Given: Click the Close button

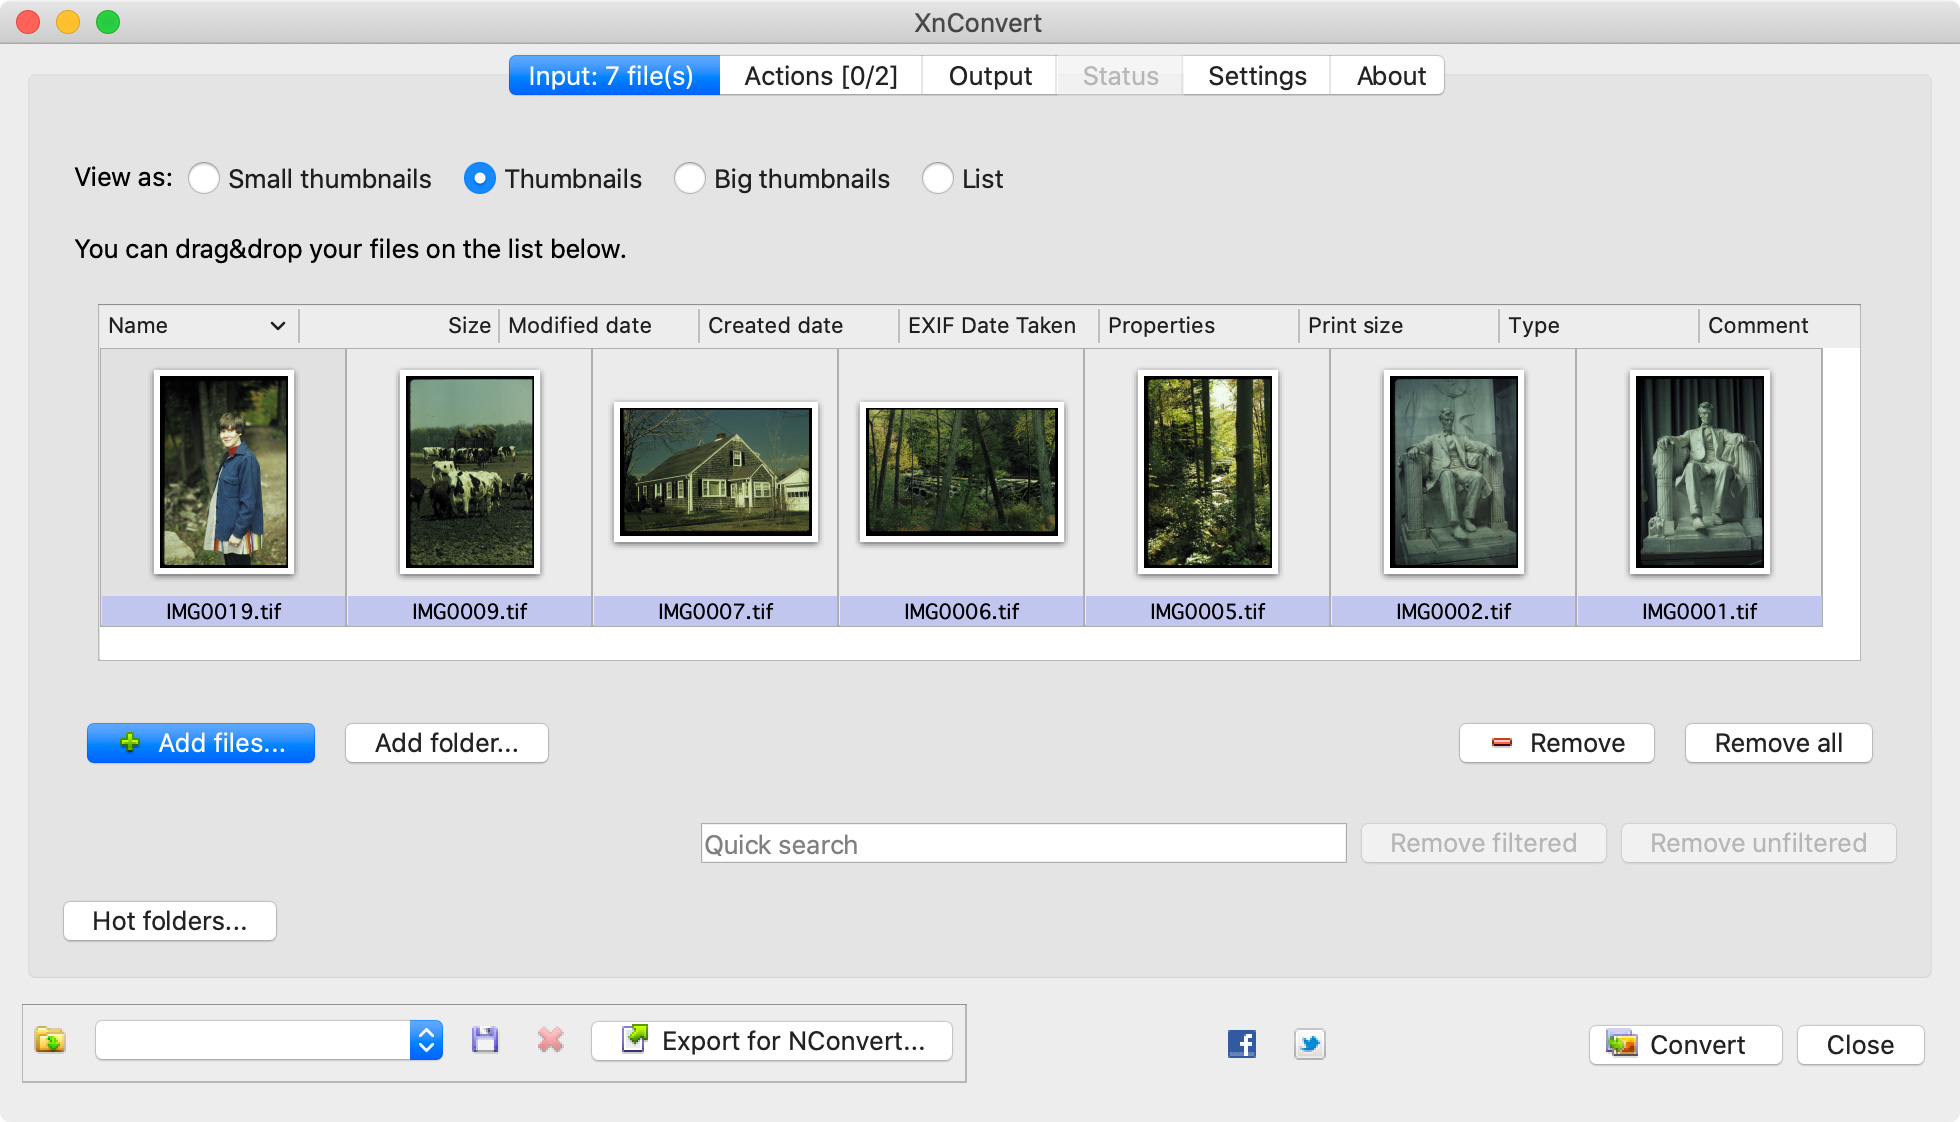Looking at the screenshot, I should click(x=1860, y=1045).
